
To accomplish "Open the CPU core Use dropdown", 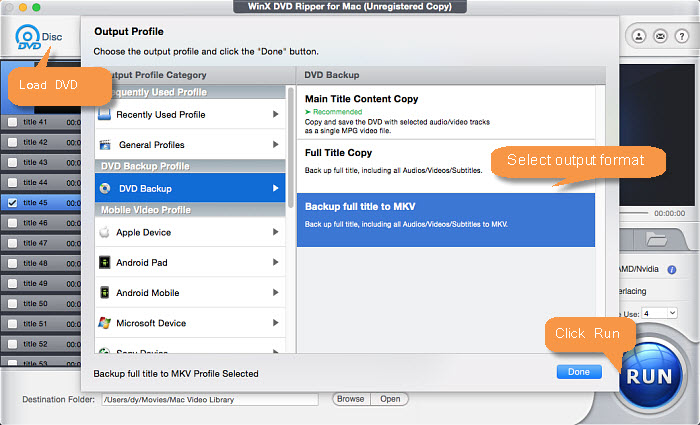I will (659, 313).
